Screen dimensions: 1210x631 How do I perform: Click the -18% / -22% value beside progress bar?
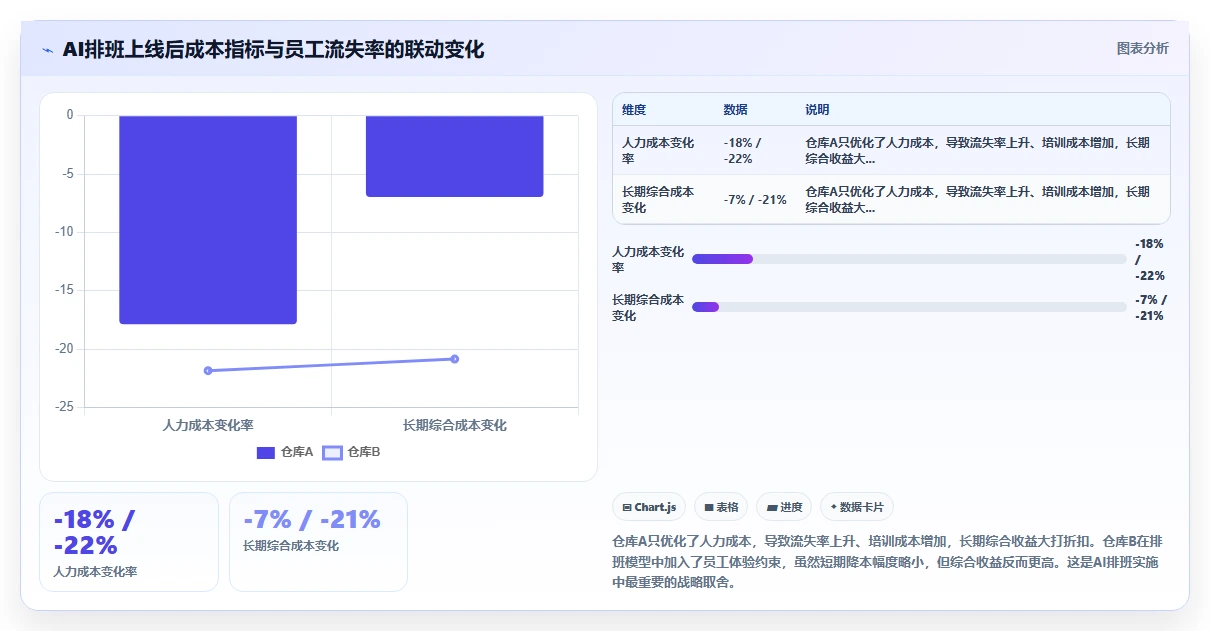click(1150, 260)
